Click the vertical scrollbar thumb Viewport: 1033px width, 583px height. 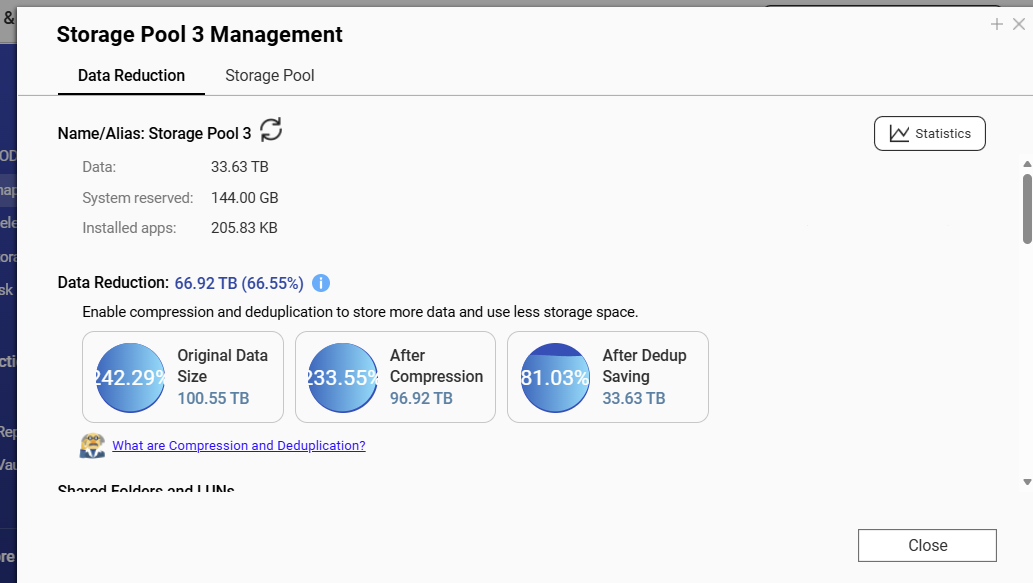coord(1027,208)
